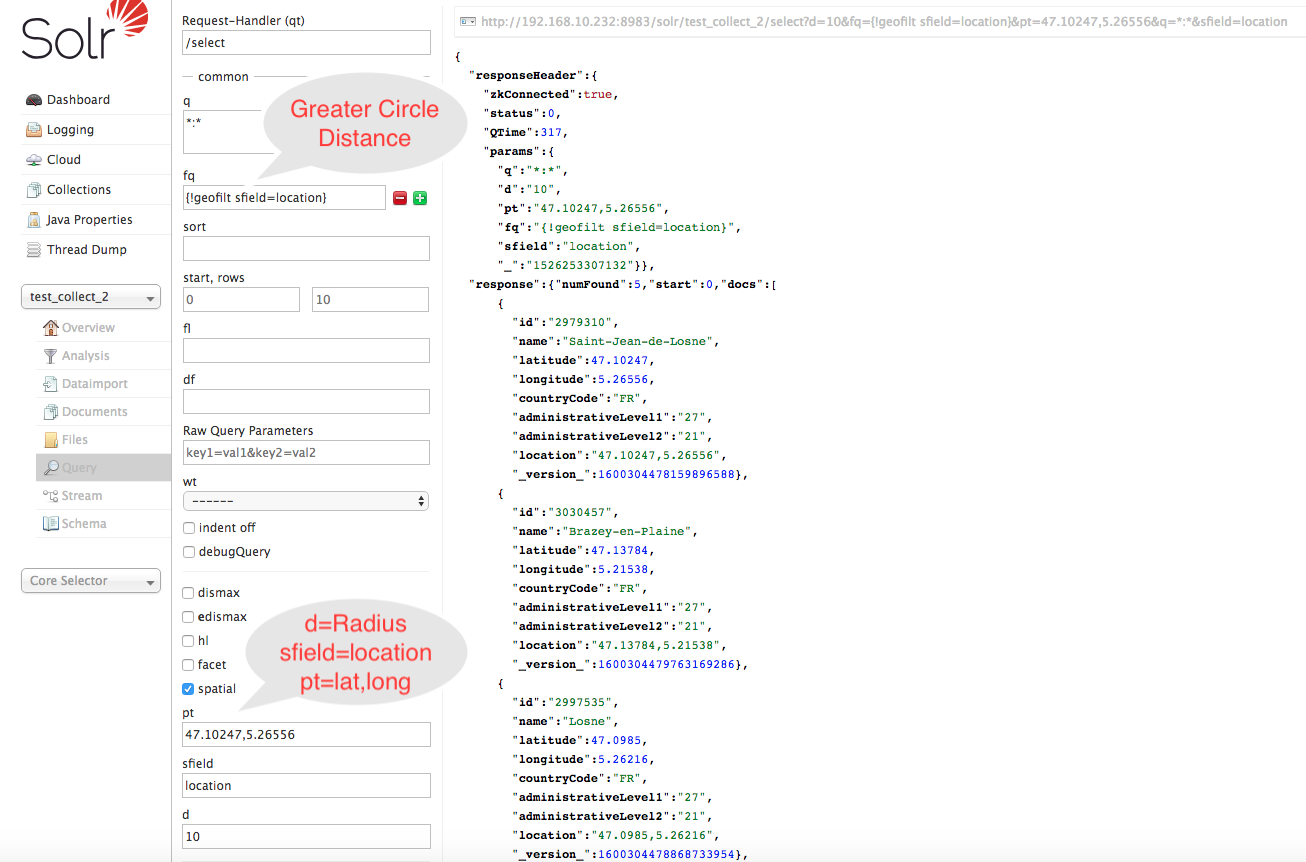Click the Request-Handler /select field

pyautogui.click(x=306, y=42)
